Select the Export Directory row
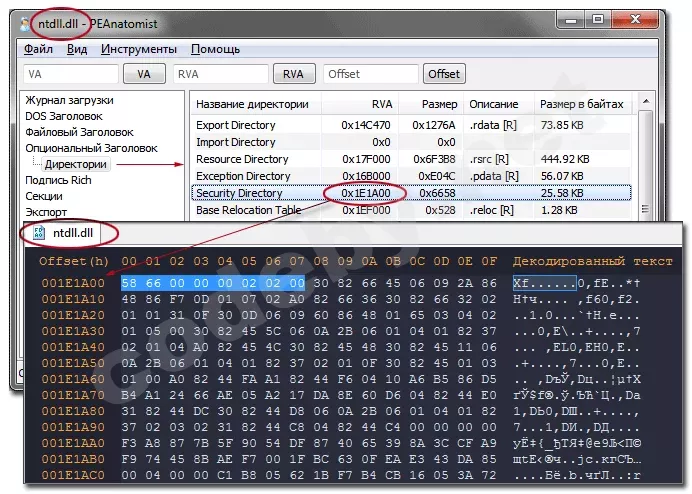 click(411, 125)
